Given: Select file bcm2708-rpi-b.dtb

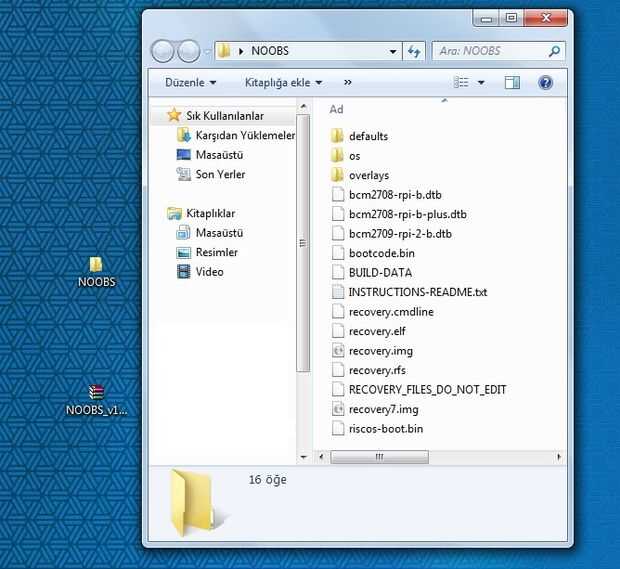Looking at the screenshot, I should click(x=395, y=195).
